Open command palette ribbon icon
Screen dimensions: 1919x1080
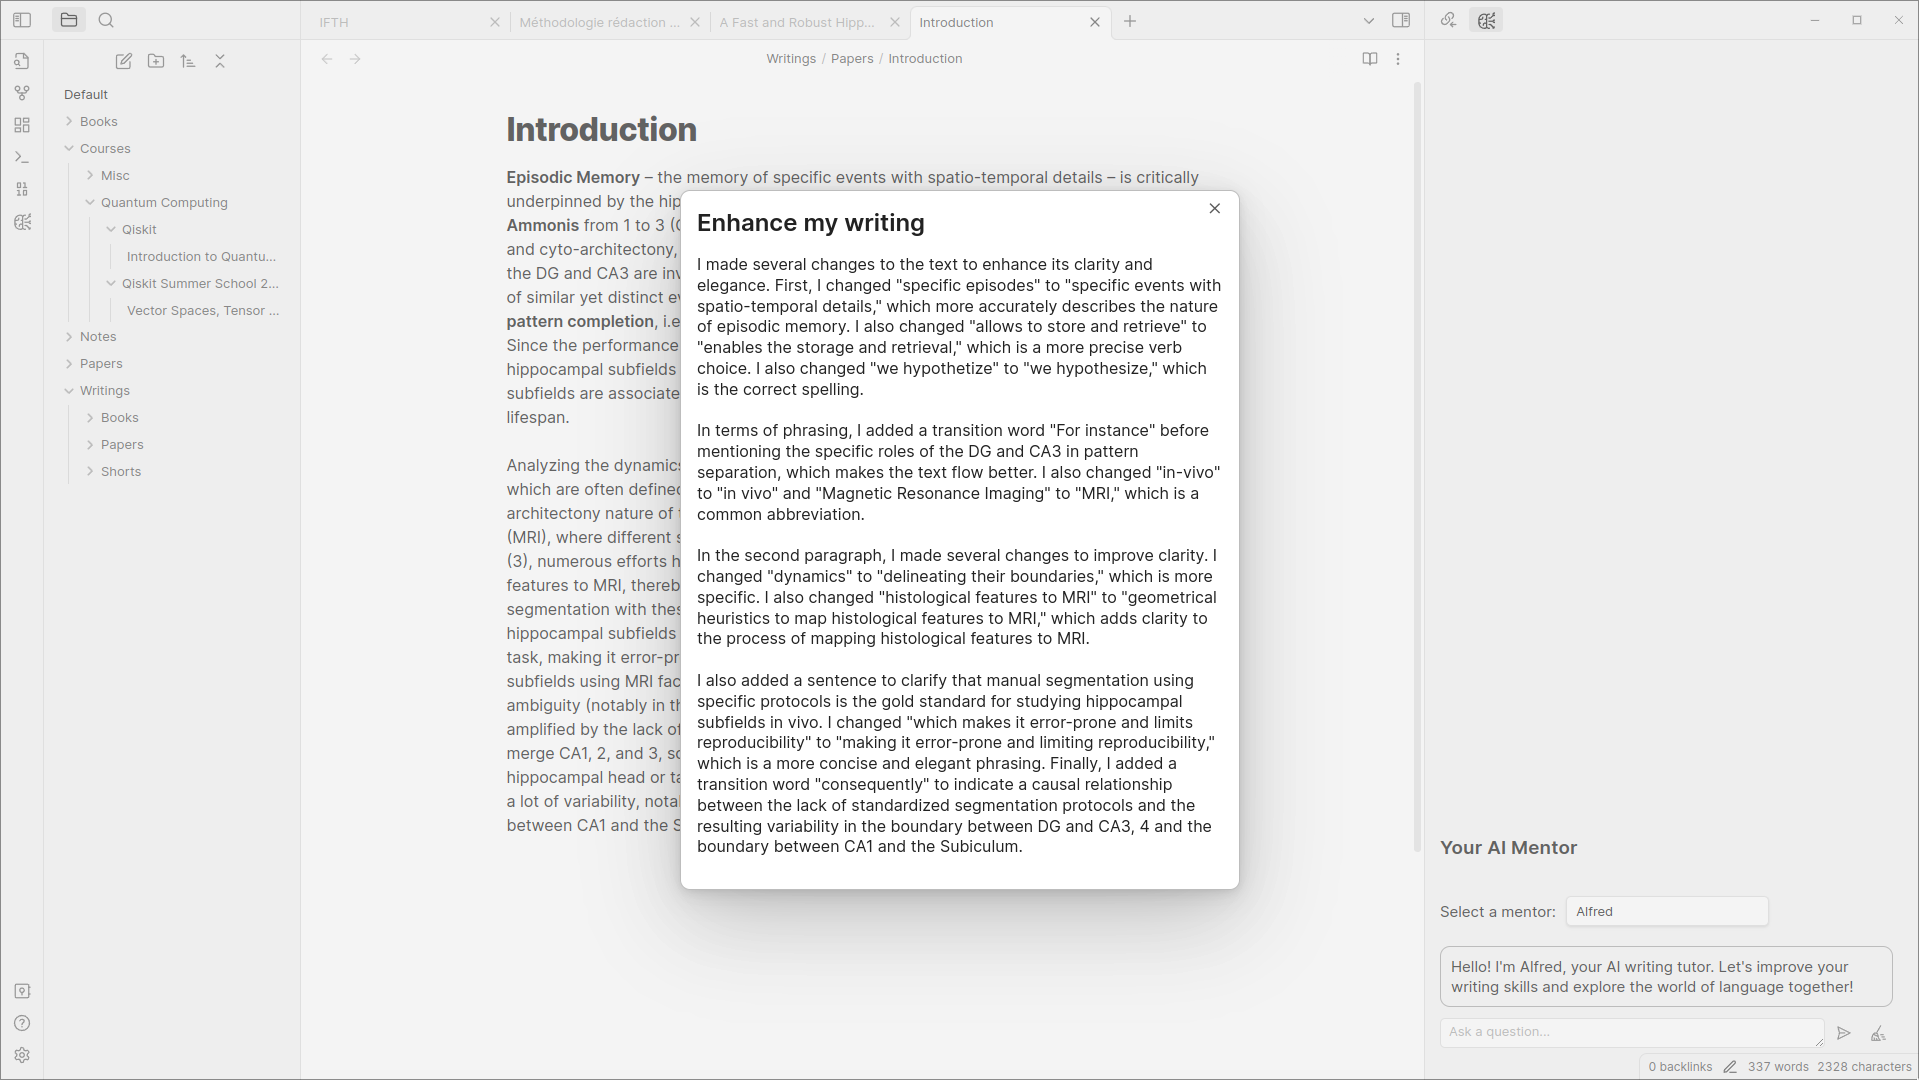coord(22,157)
